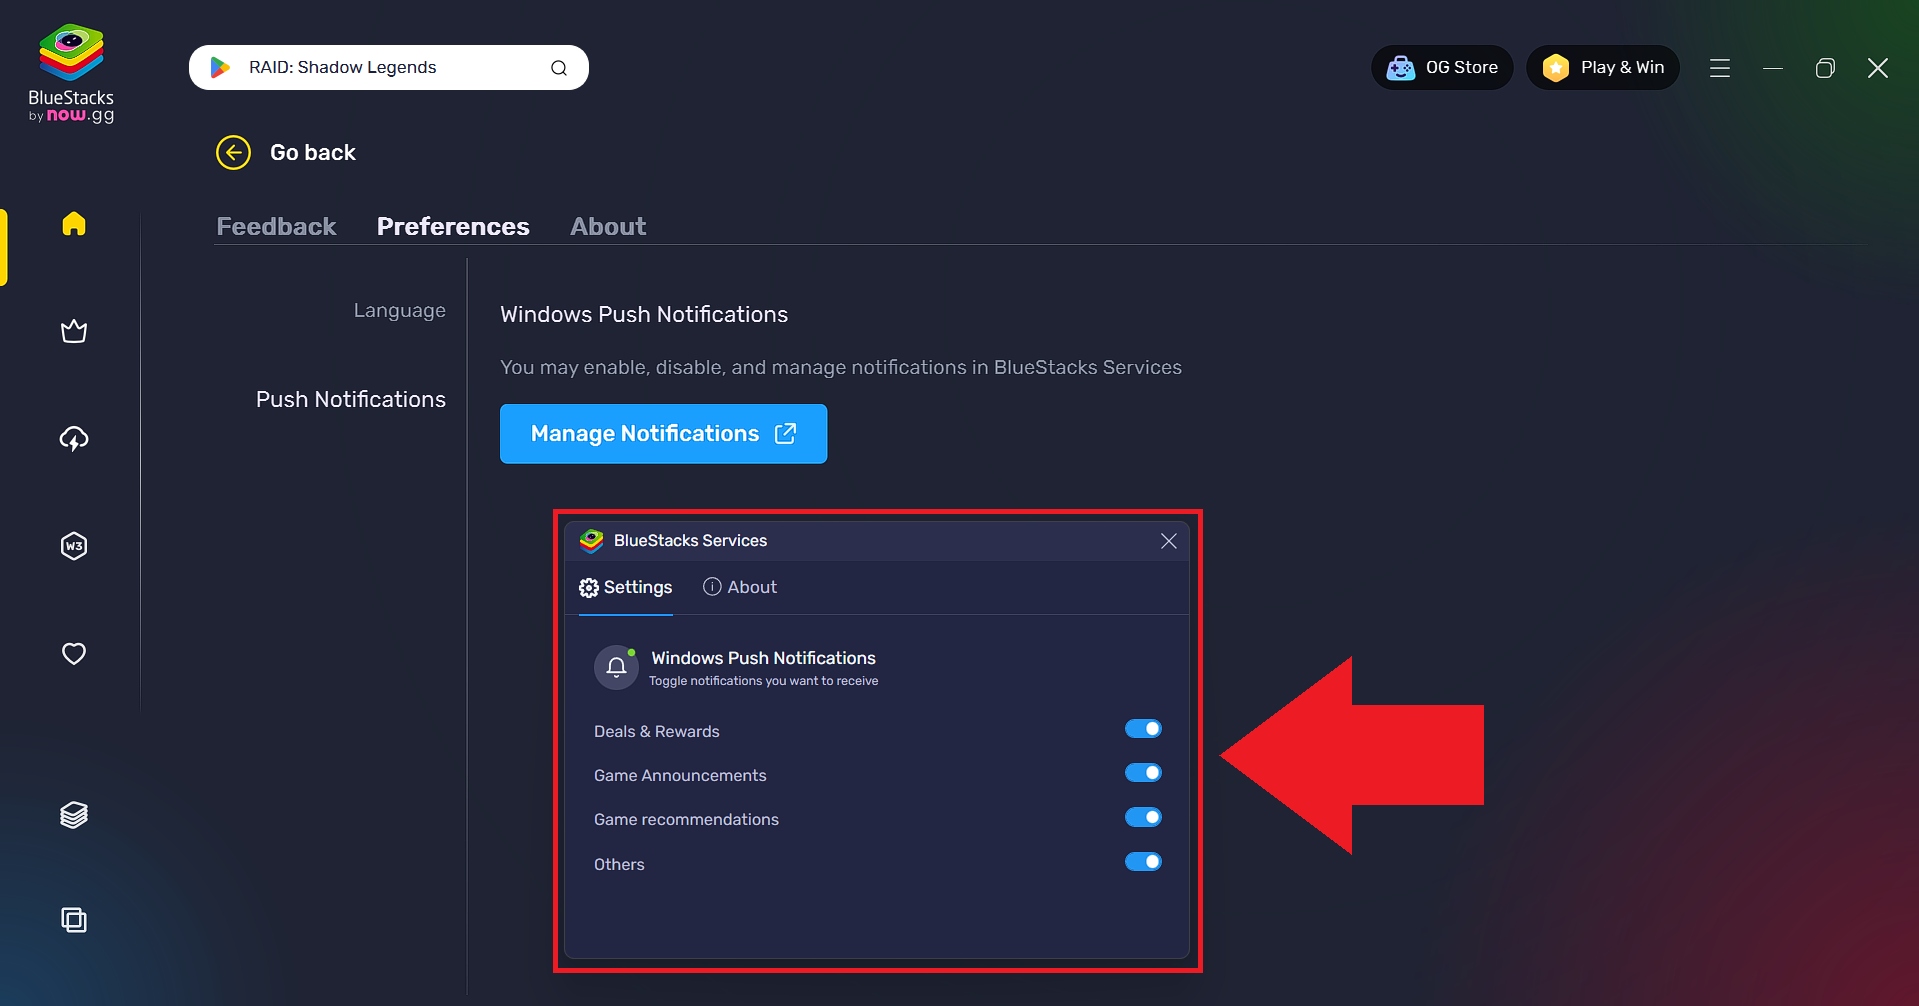Open About tab in BlueStacks Services

point(740,588)
